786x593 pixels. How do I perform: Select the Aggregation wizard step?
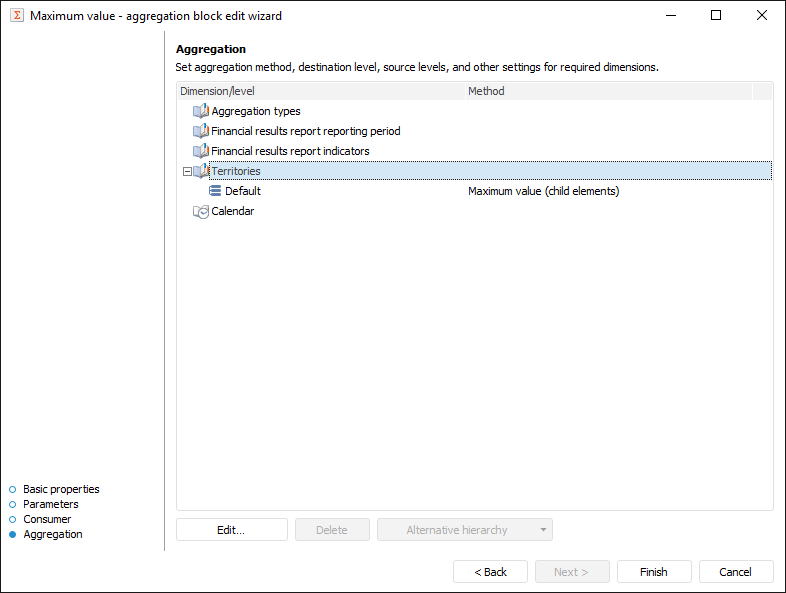point(52,534)
